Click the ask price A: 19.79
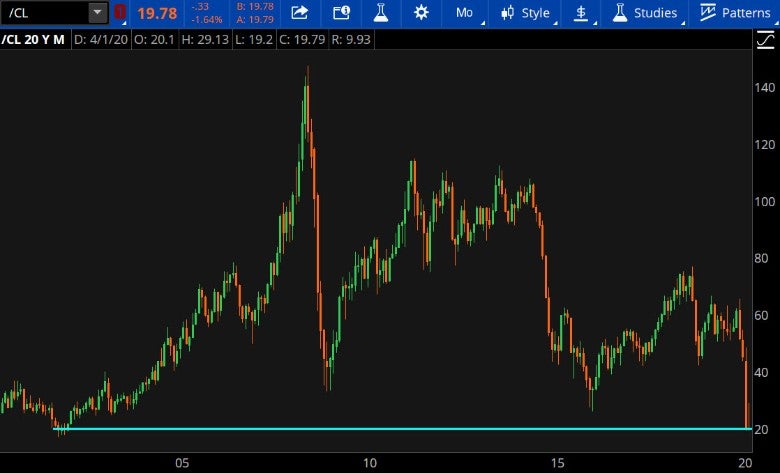780x473 pixels. click(255, 19)
